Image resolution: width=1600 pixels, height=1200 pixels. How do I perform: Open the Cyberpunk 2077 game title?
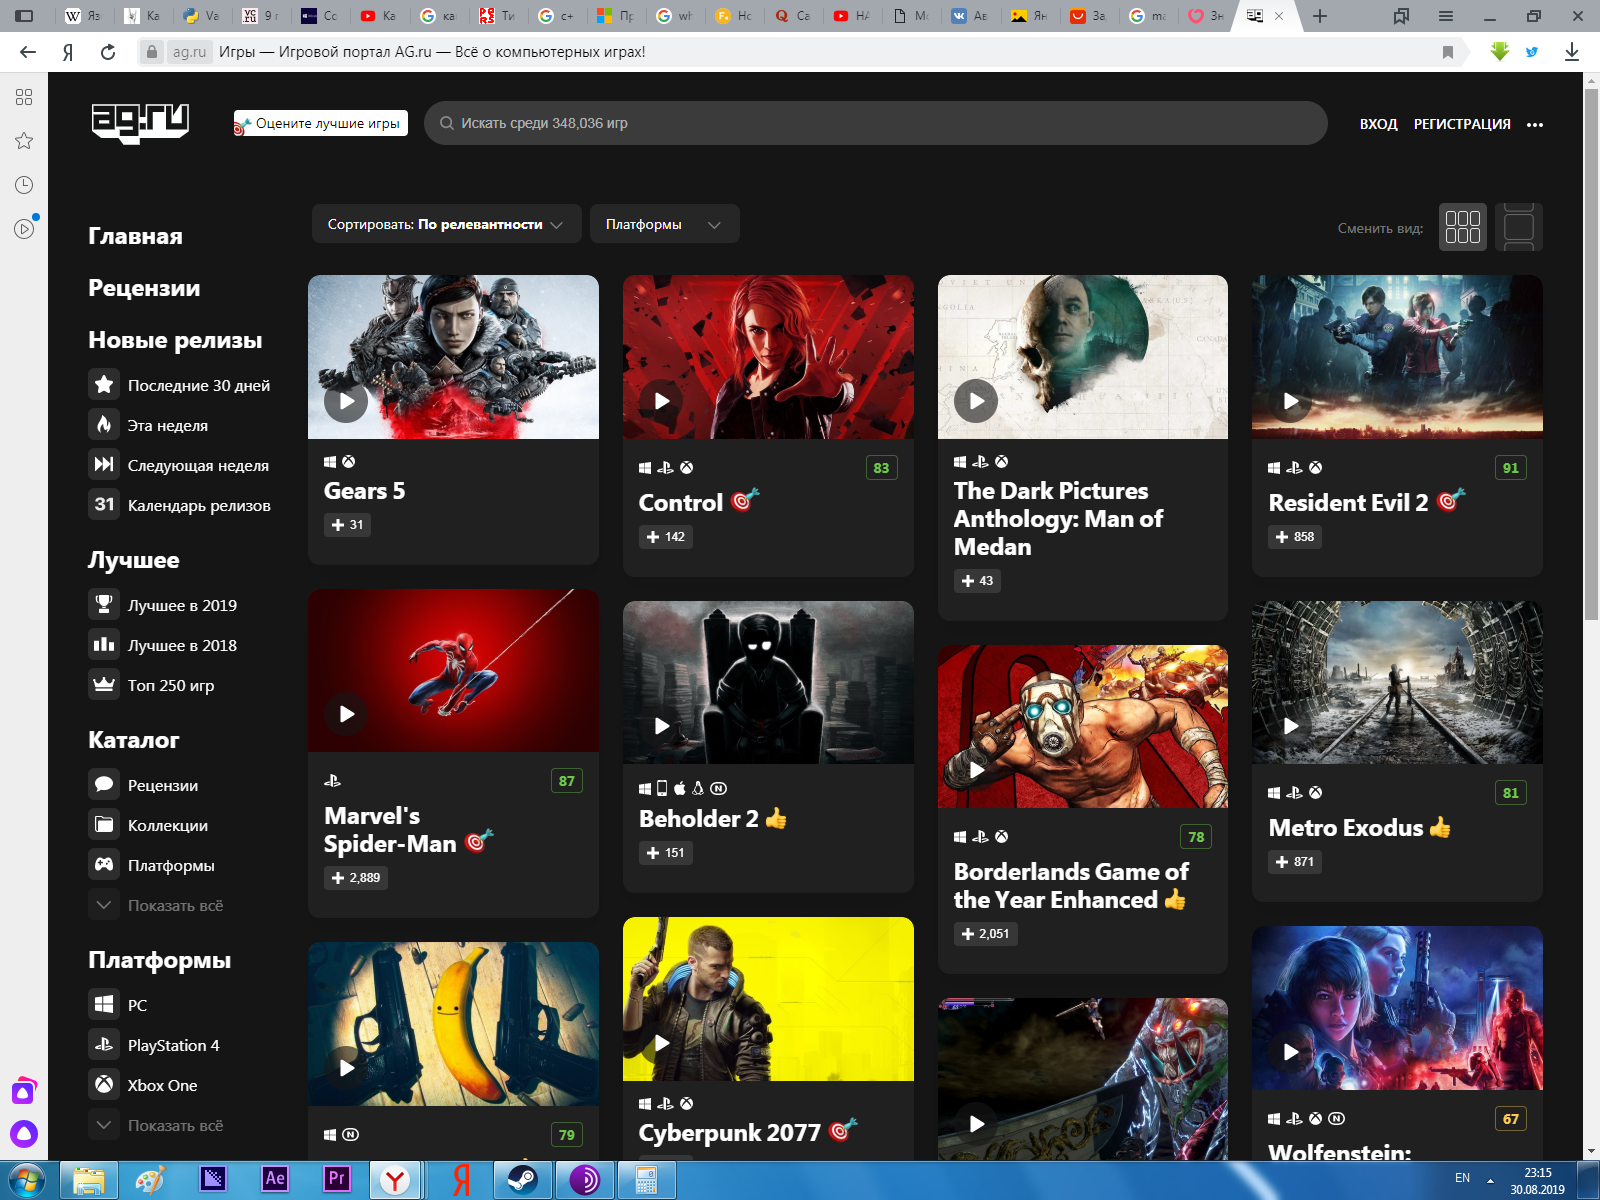coord(730,1133)
